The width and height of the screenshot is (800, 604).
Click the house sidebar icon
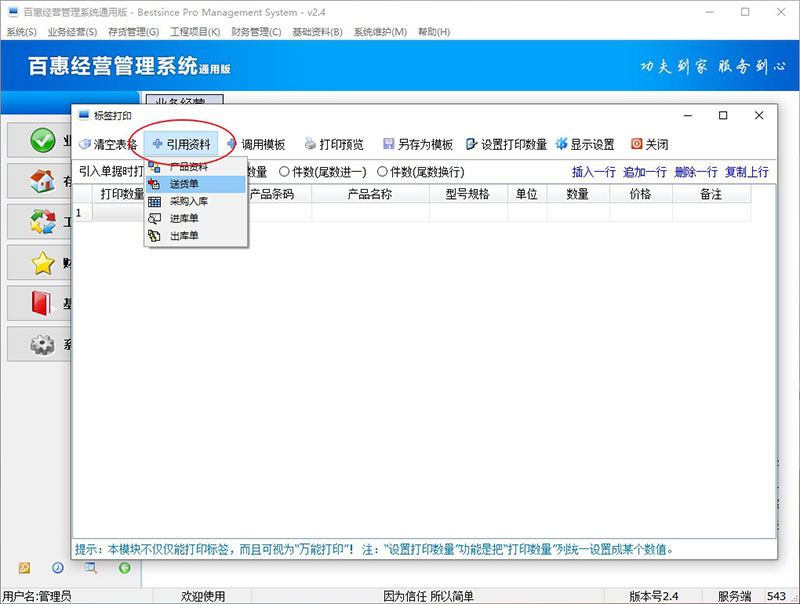coord(42,181)
